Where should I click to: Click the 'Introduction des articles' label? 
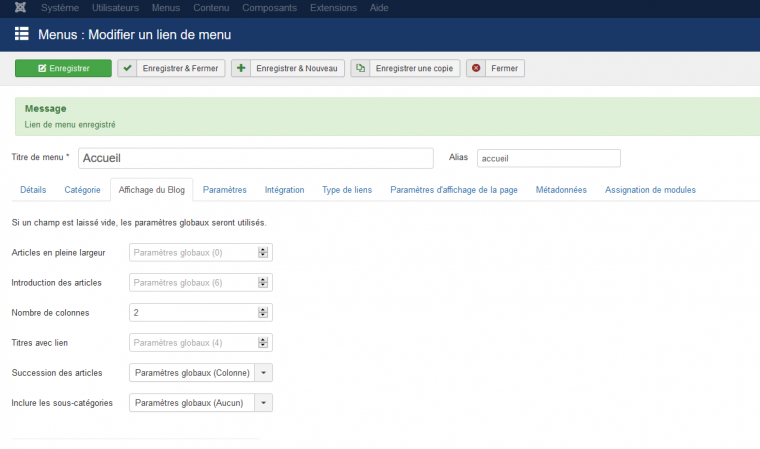coord(56,283)
